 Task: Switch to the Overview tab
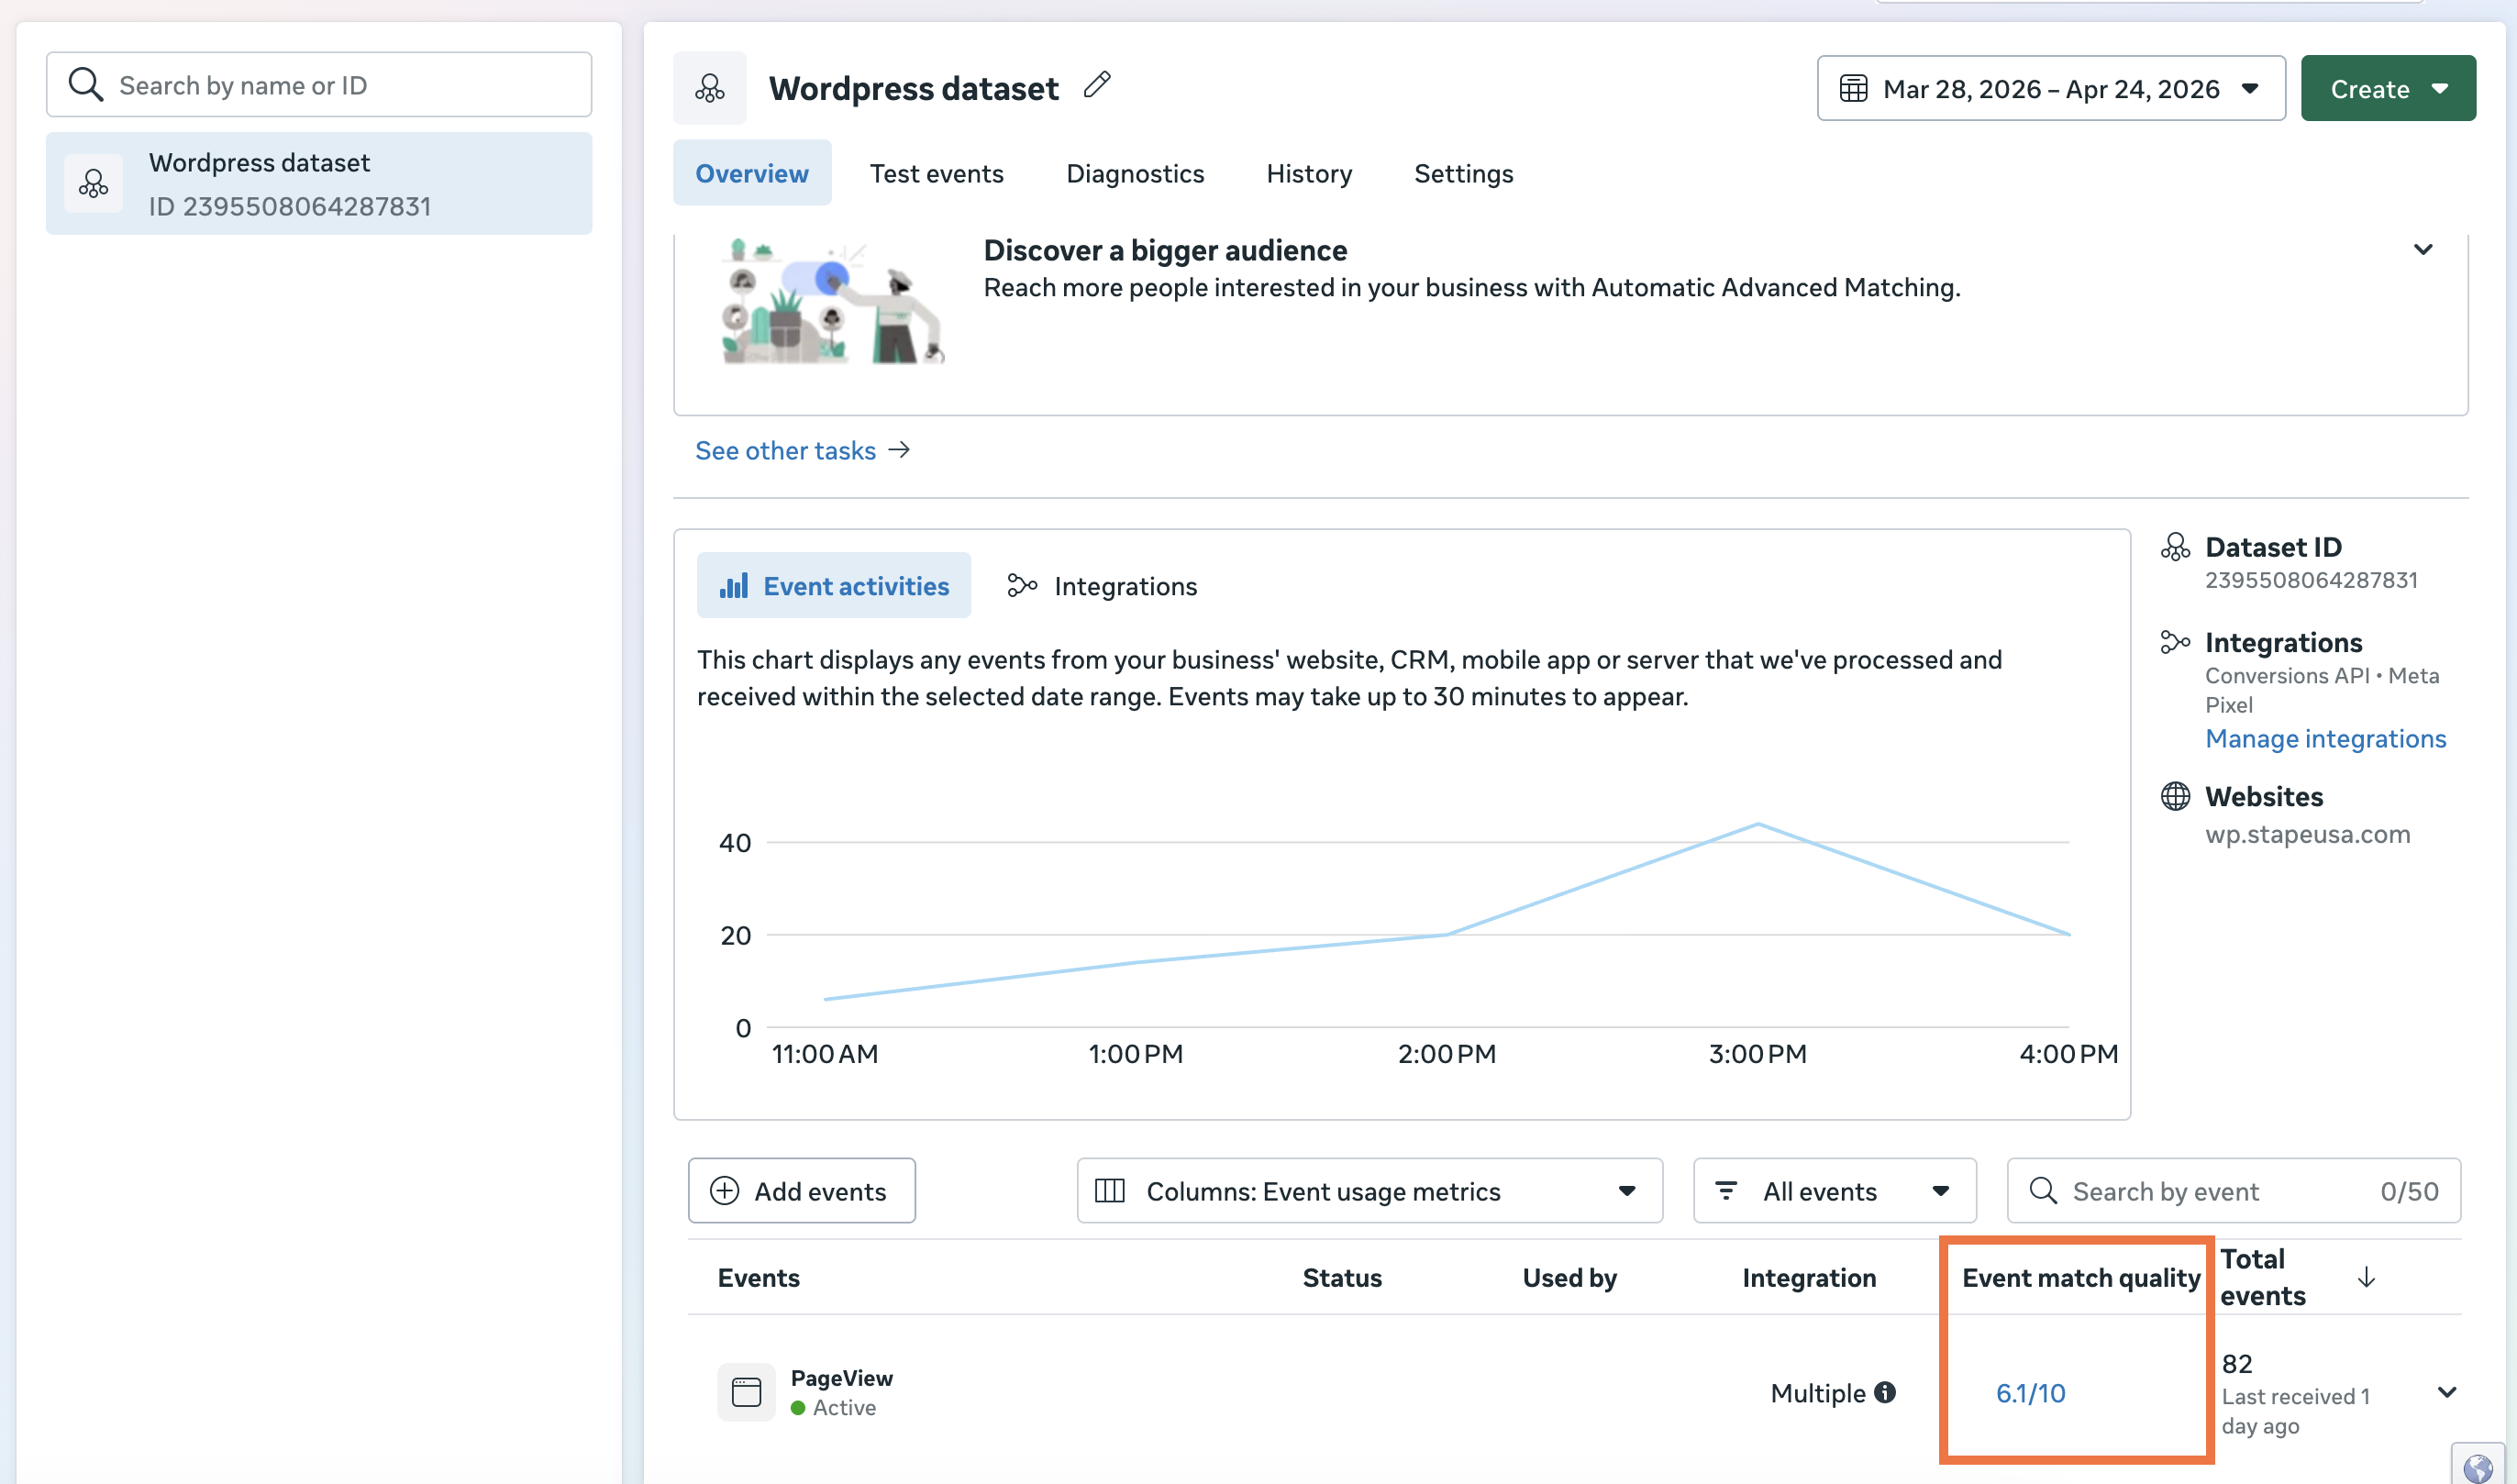pyautogui.click(x=751, y=173)
